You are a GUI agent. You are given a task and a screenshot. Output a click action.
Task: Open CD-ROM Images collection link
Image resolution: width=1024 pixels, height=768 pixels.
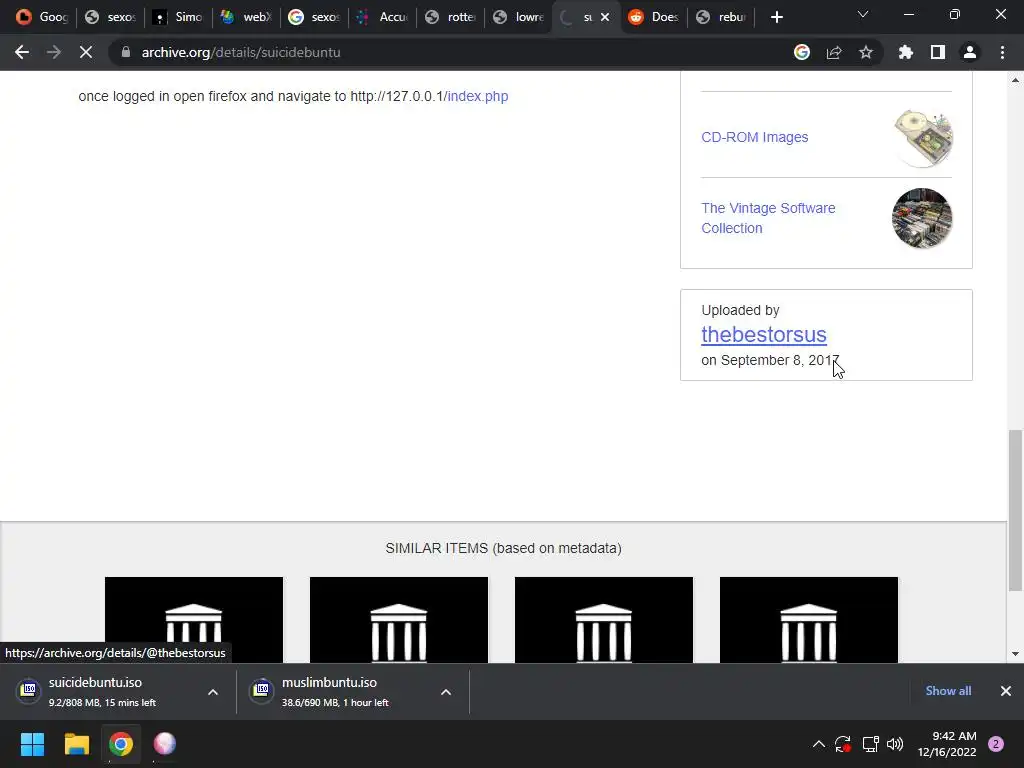pyautogui.click(x=754, y=137)
